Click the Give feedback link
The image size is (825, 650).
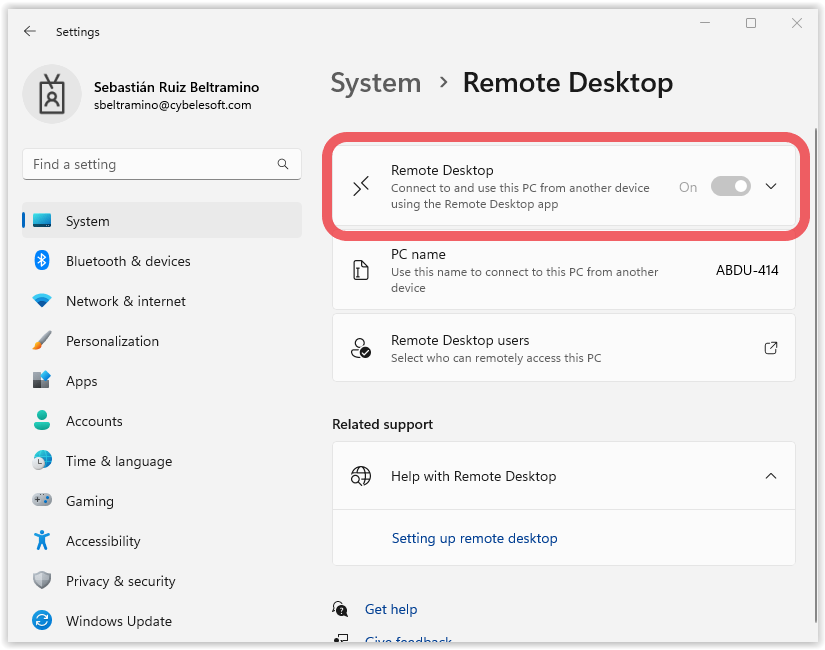click(409, 641)
